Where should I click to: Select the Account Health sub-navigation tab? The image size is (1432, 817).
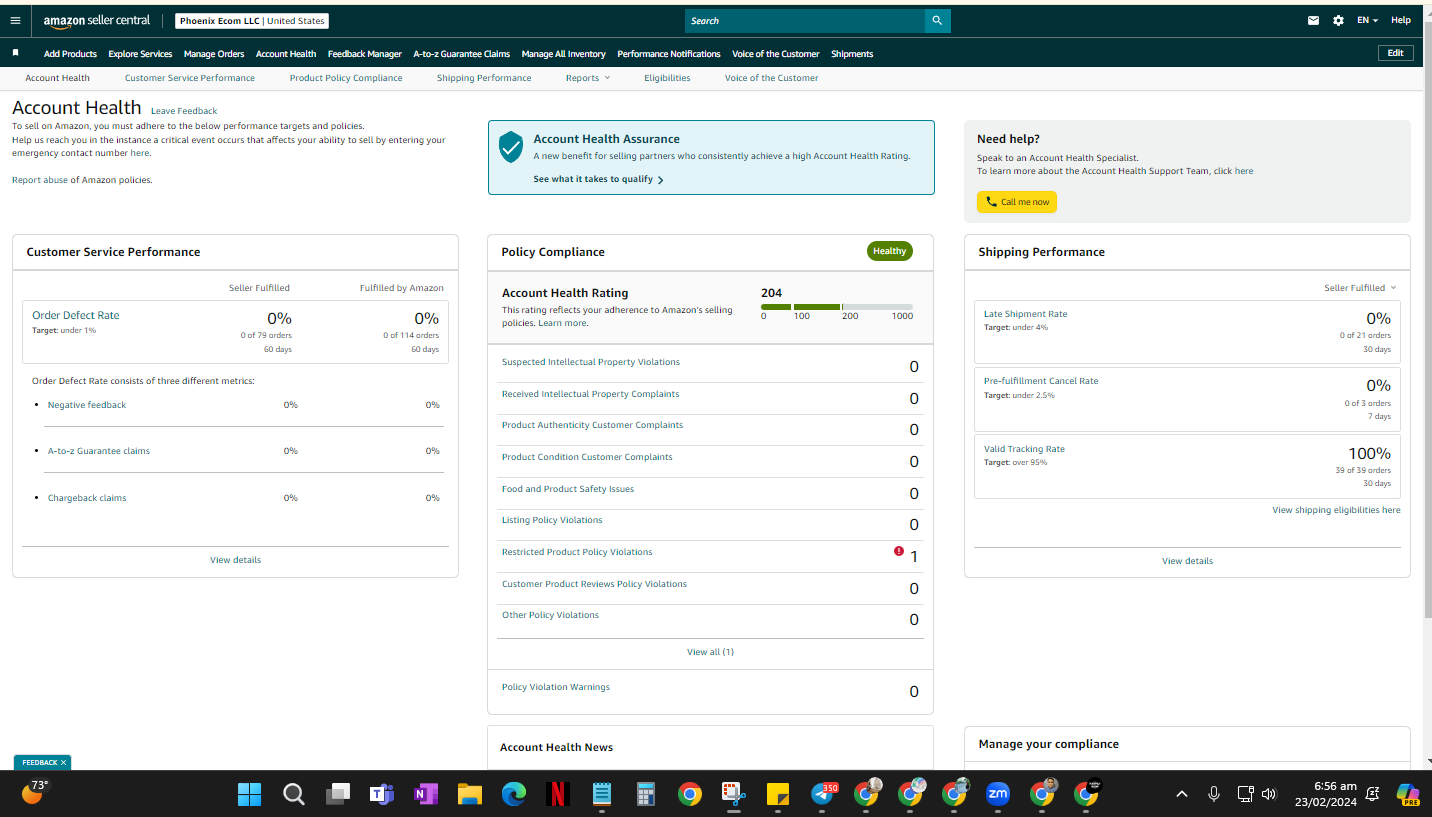(57, 78)
